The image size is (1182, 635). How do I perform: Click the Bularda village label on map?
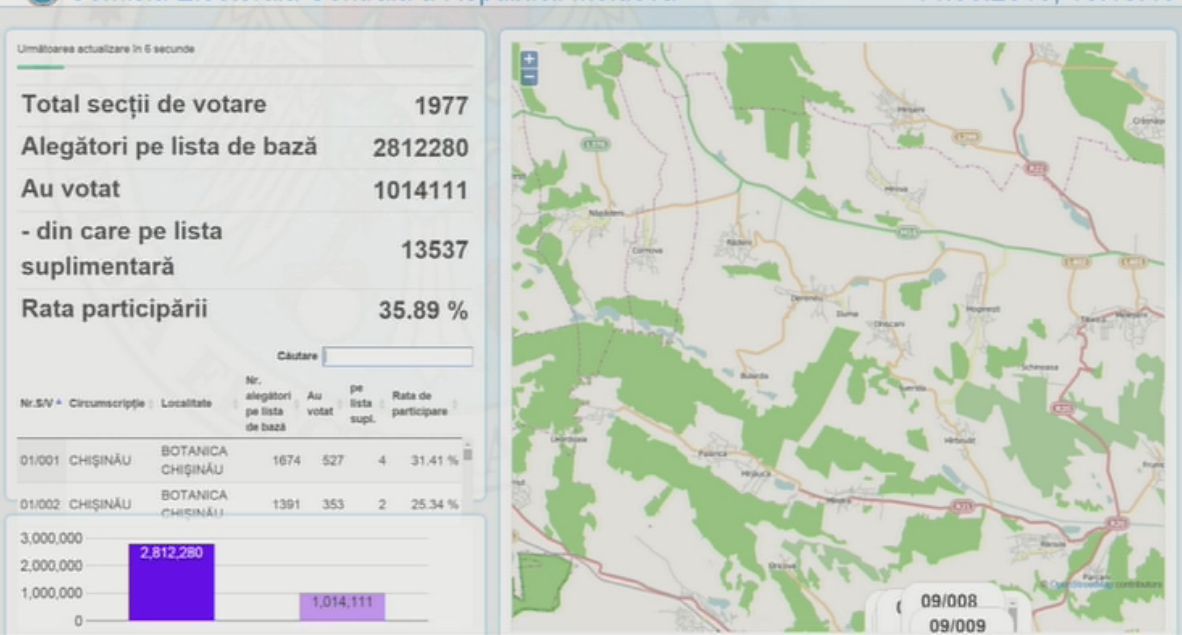pos(754,375)
